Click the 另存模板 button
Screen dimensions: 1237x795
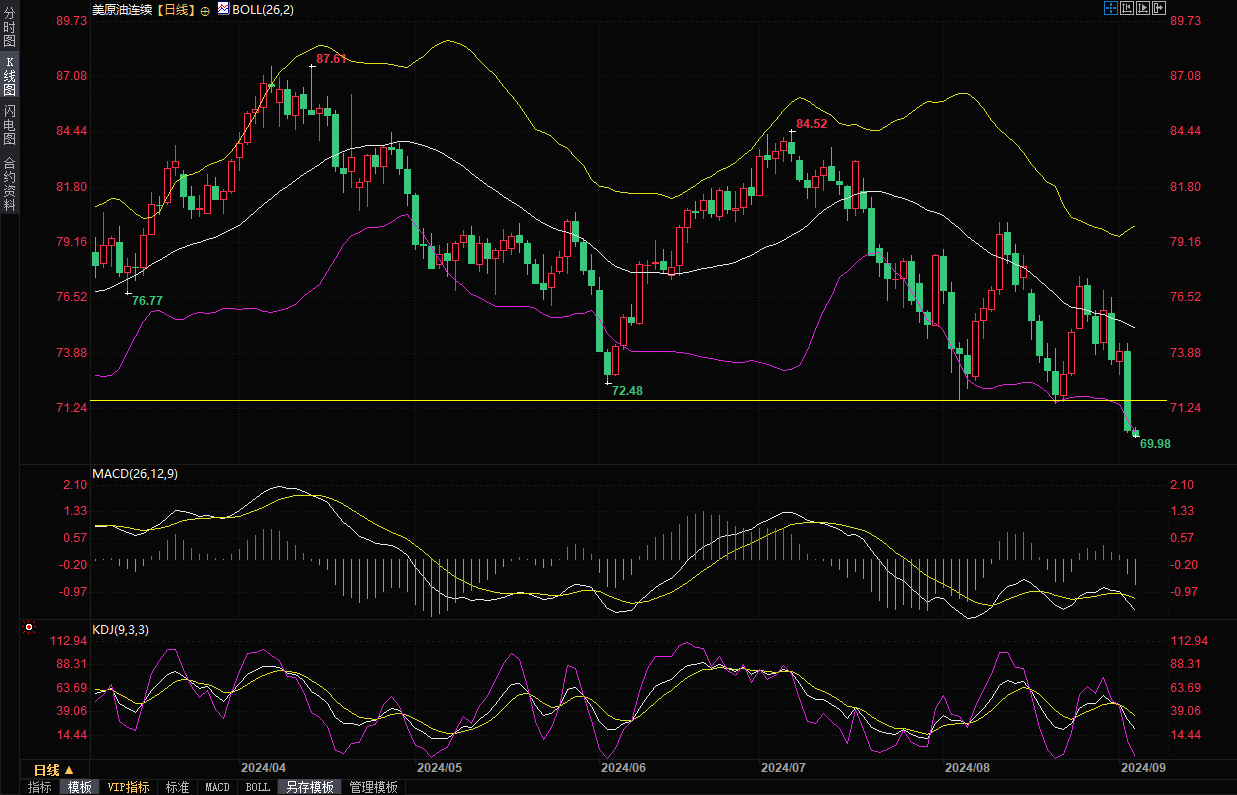click(x=309, y=787)
